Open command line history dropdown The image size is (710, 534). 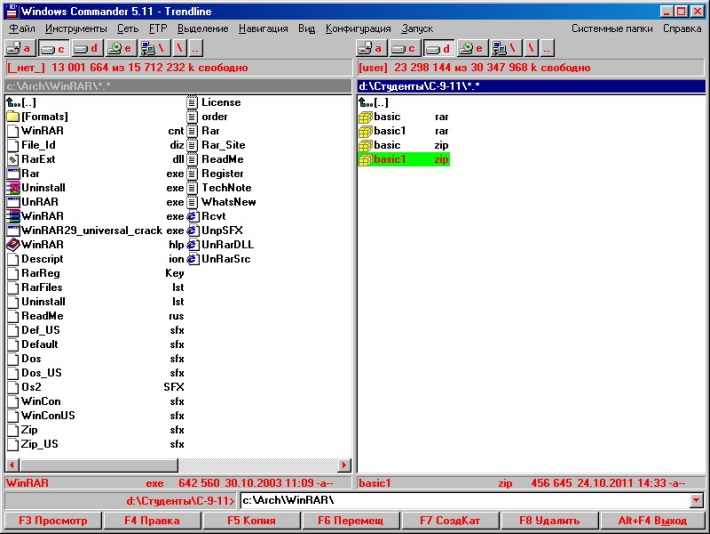point(696,500)
